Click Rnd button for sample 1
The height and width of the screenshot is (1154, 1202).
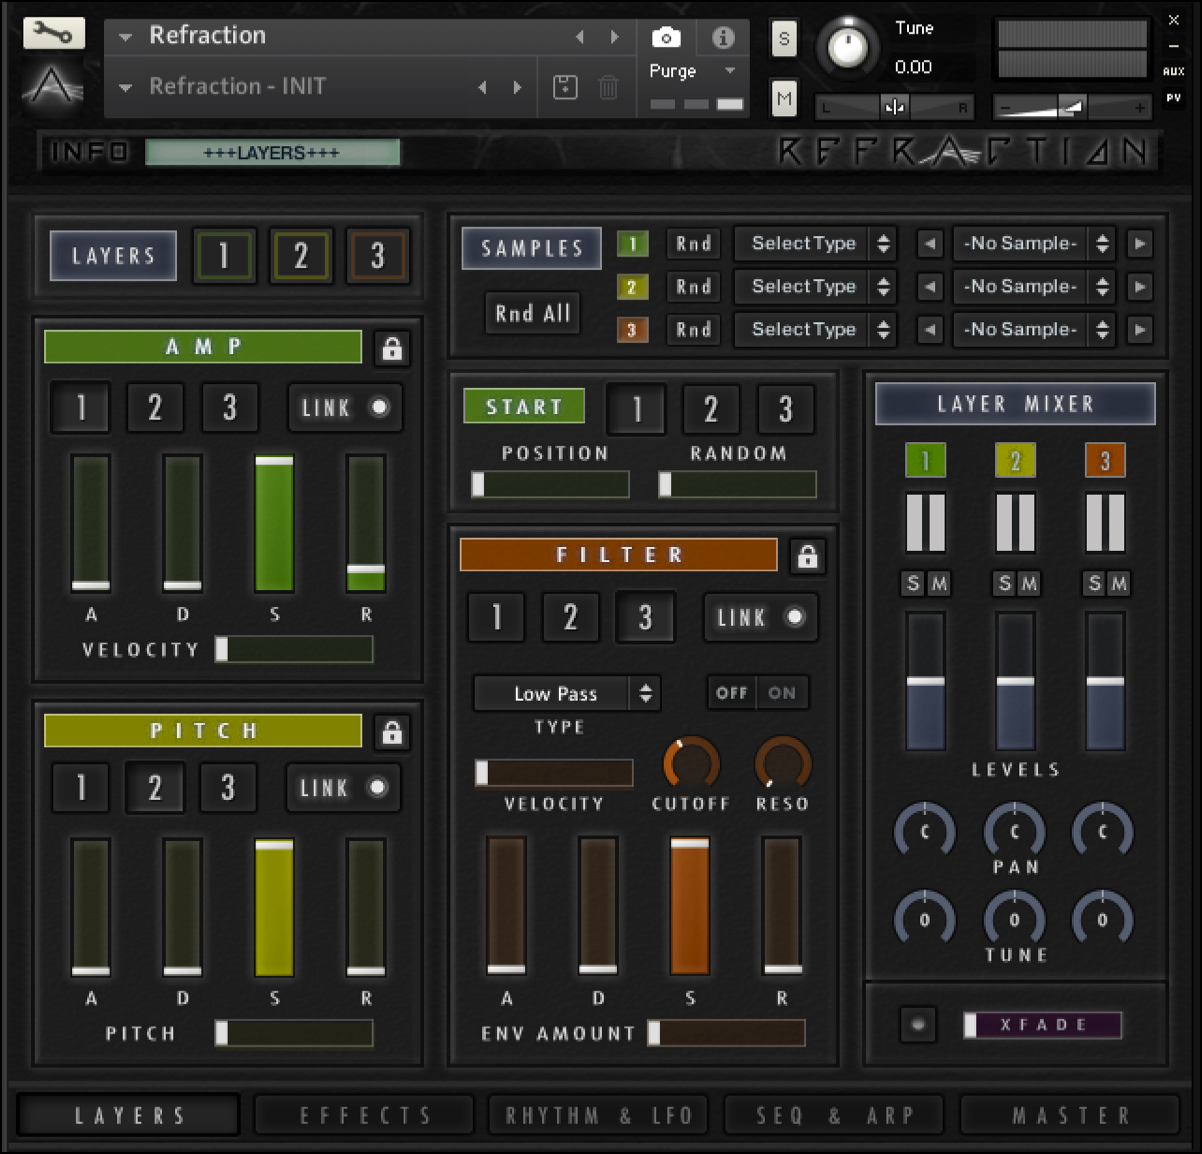click(693, 244)
